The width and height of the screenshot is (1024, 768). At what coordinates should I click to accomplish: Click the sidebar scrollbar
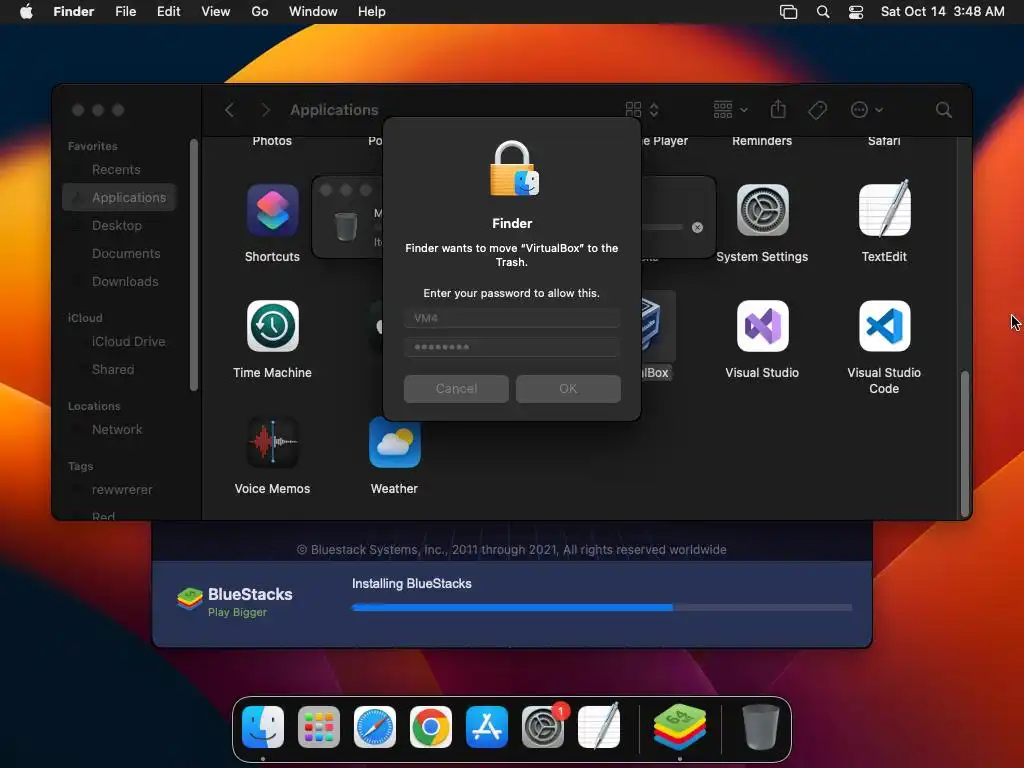point(193,264)
